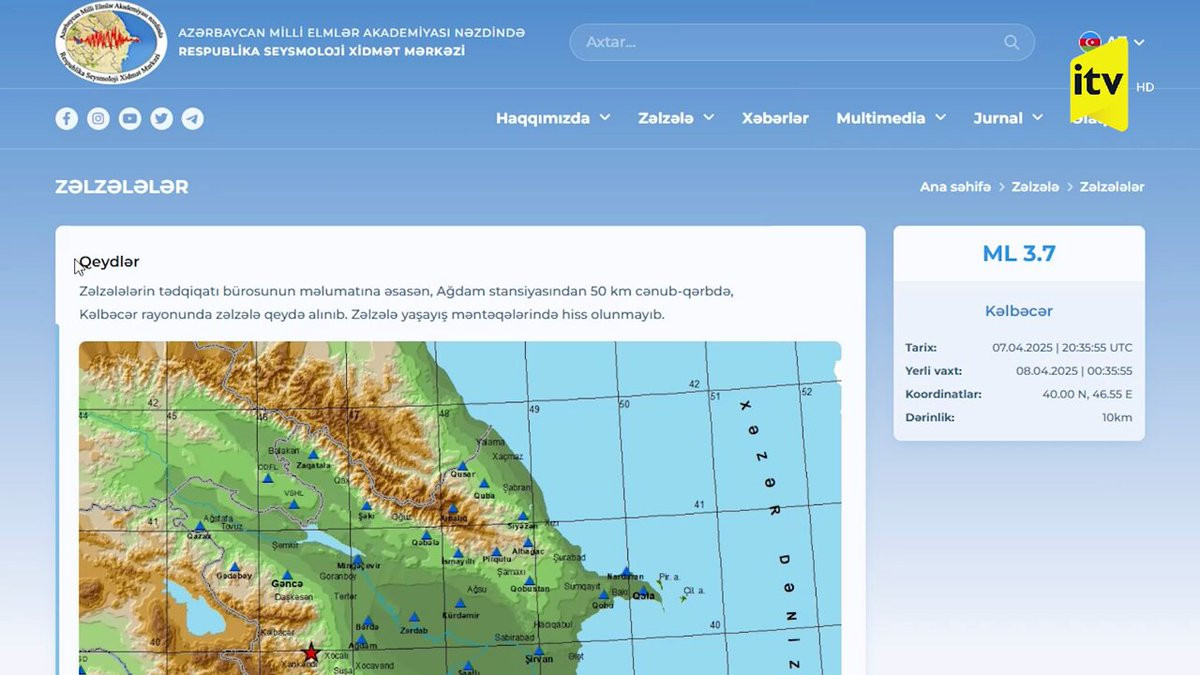Click the Şəki station triangle on map
The height and width of the screenshot is (675, 1200).
click(366, 505)
